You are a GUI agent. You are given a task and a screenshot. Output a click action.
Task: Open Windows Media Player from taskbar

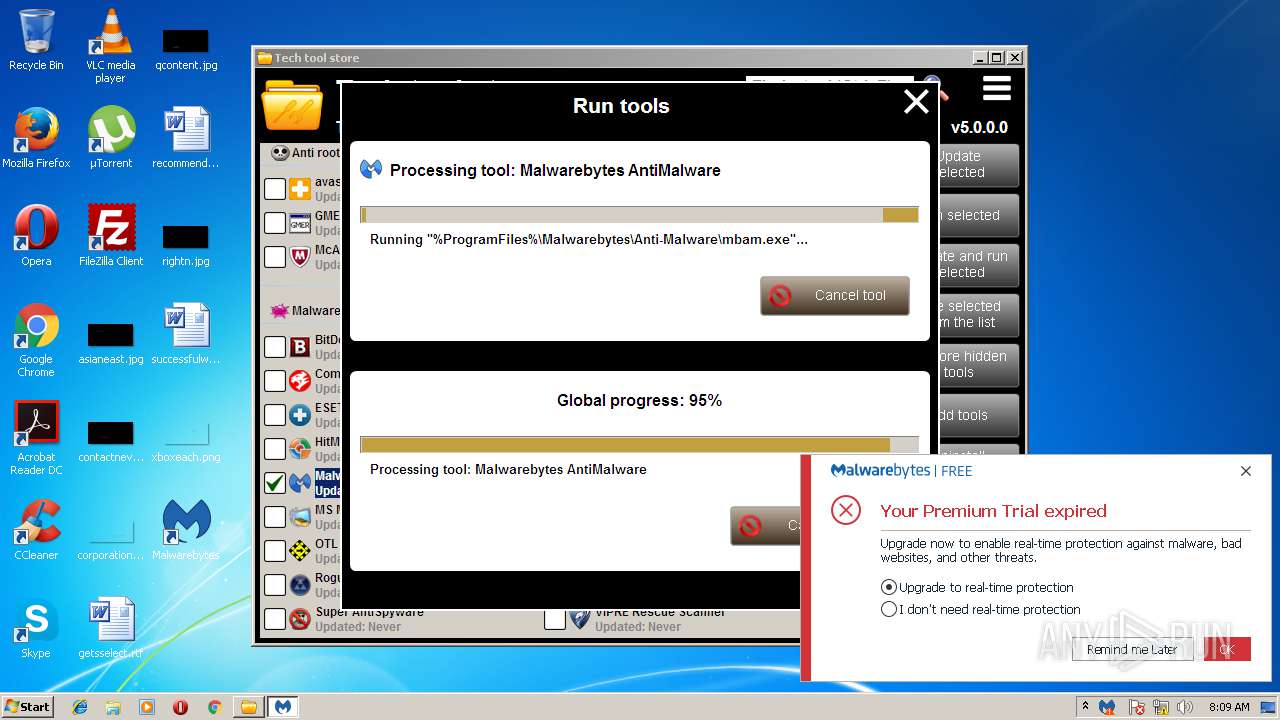click(147, 707)
